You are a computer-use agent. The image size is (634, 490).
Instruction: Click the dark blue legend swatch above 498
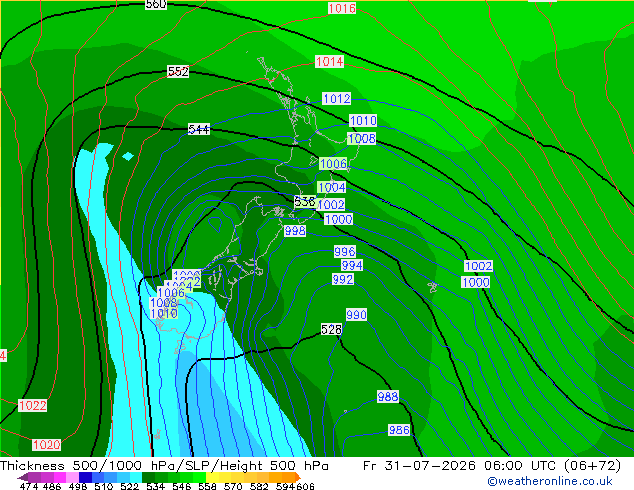coord(85,477)
